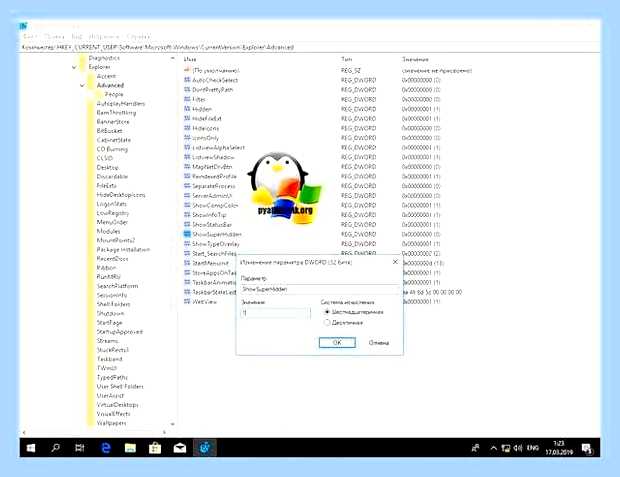Select the Shell Folders key
The image size is (620, 477).
(x=113, y=304)
